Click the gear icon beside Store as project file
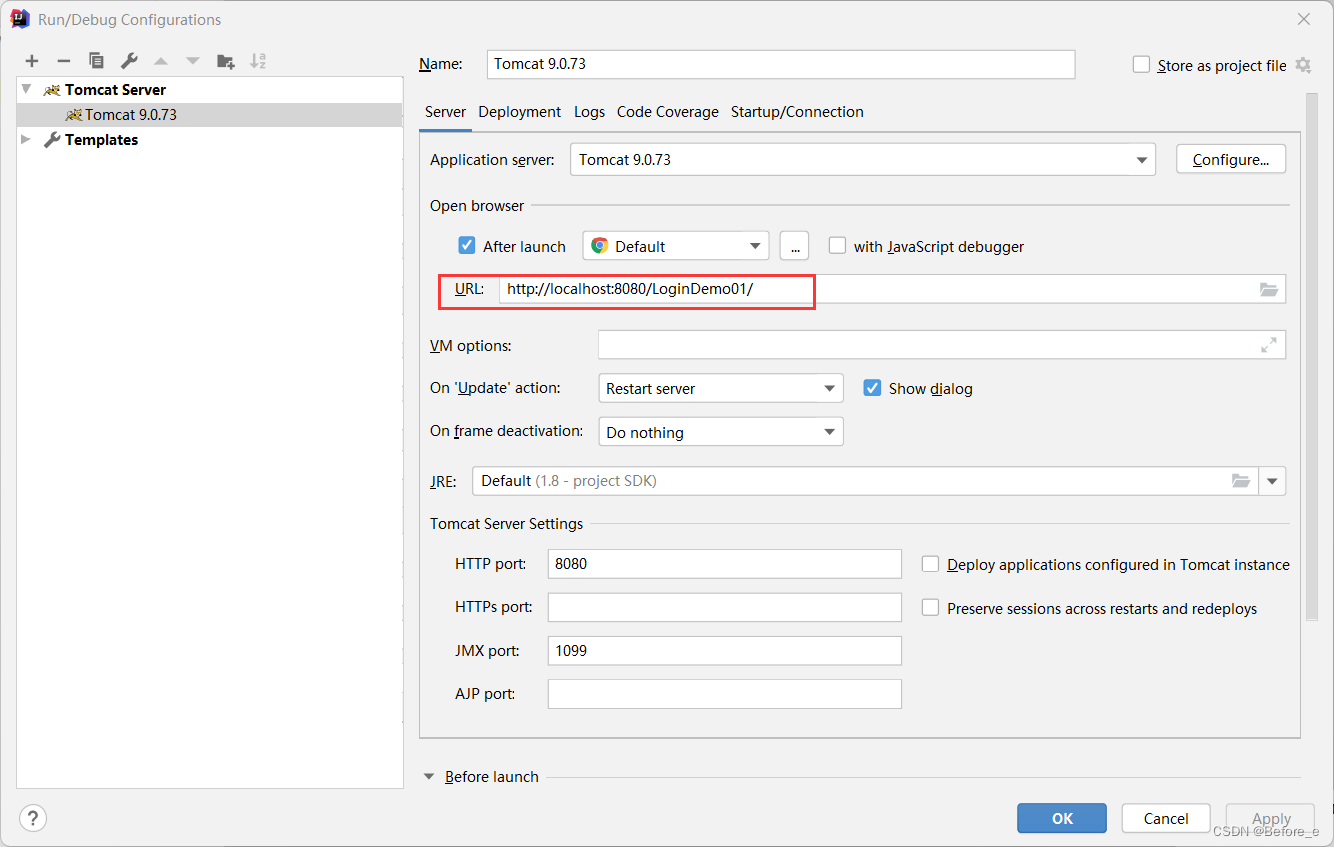Screen dimensions: 1334x847 [x=1303, y=65]
